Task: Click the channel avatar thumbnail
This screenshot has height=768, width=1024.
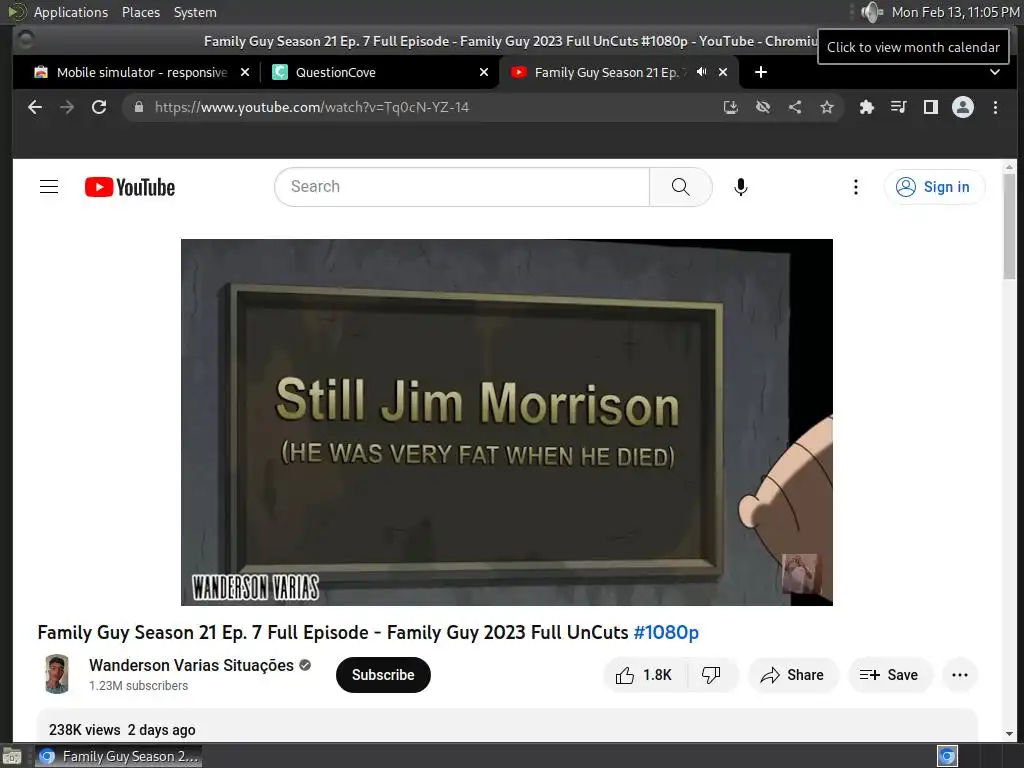Action: [57, 674]
